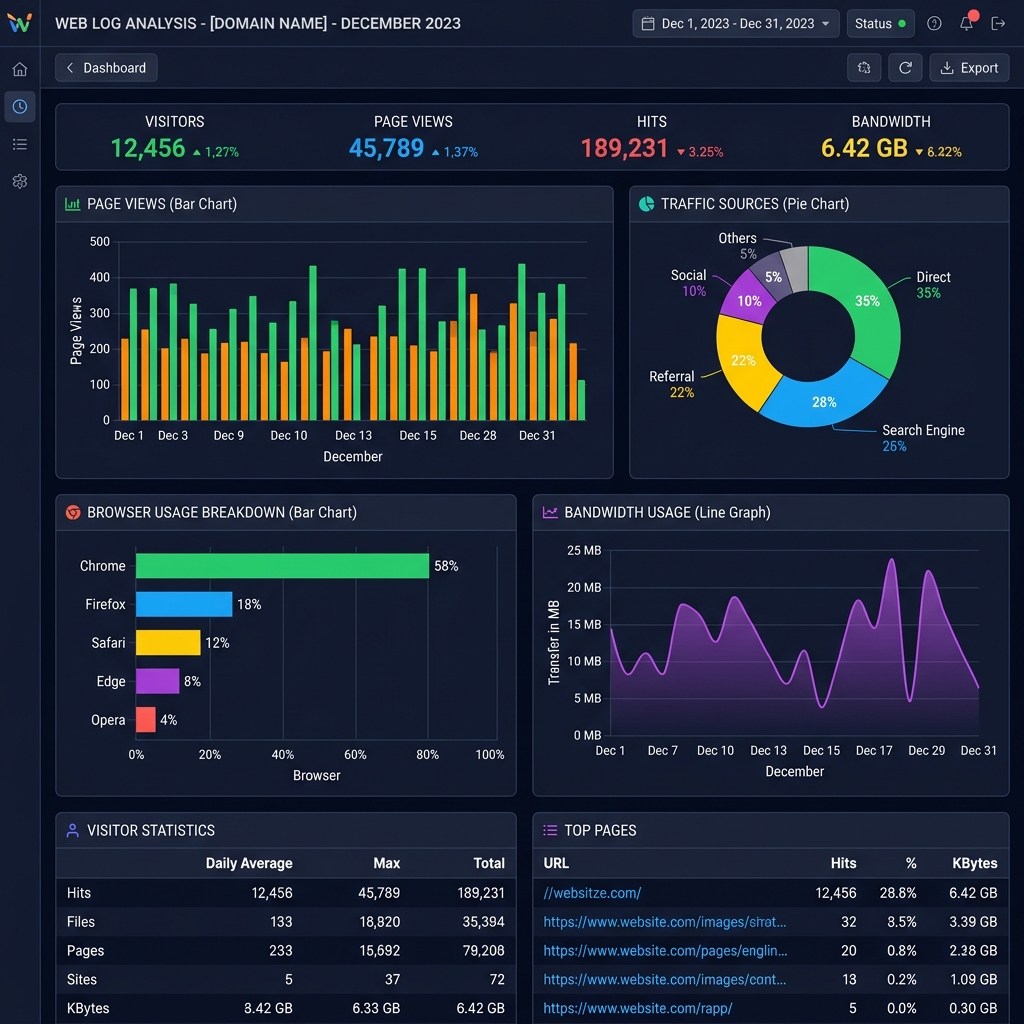The image size is (1024, 1024).
Task: Click the calendar icon in date range
Action: [648, 24]
